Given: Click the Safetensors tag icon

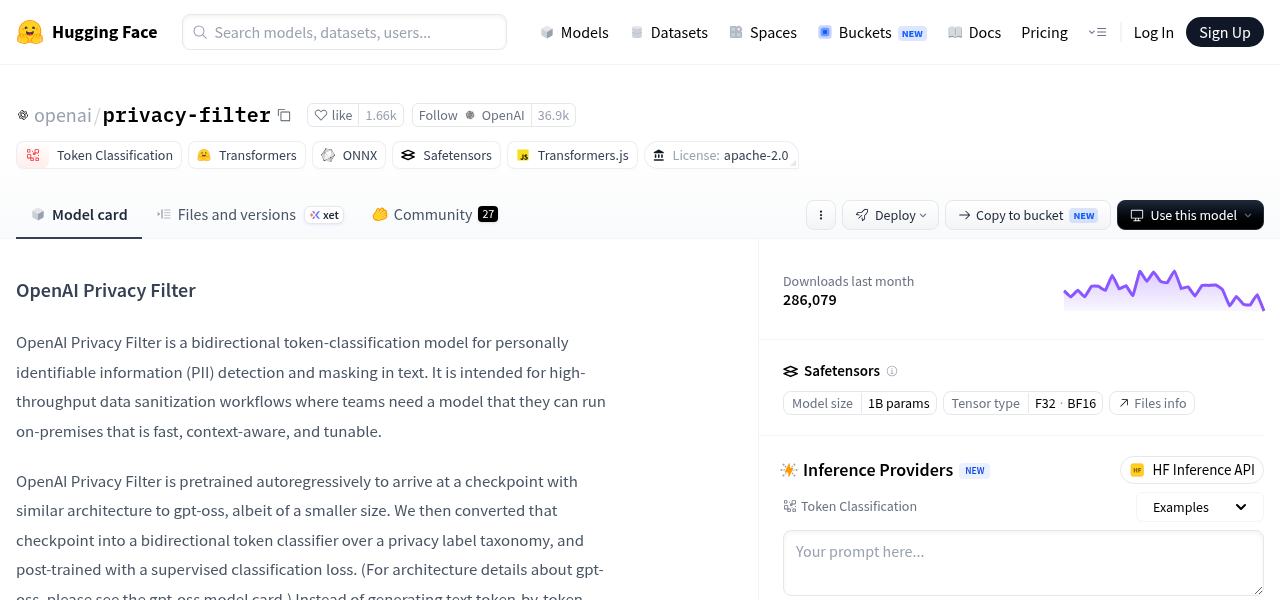Looking at the screenshot, I should [408, 155].
